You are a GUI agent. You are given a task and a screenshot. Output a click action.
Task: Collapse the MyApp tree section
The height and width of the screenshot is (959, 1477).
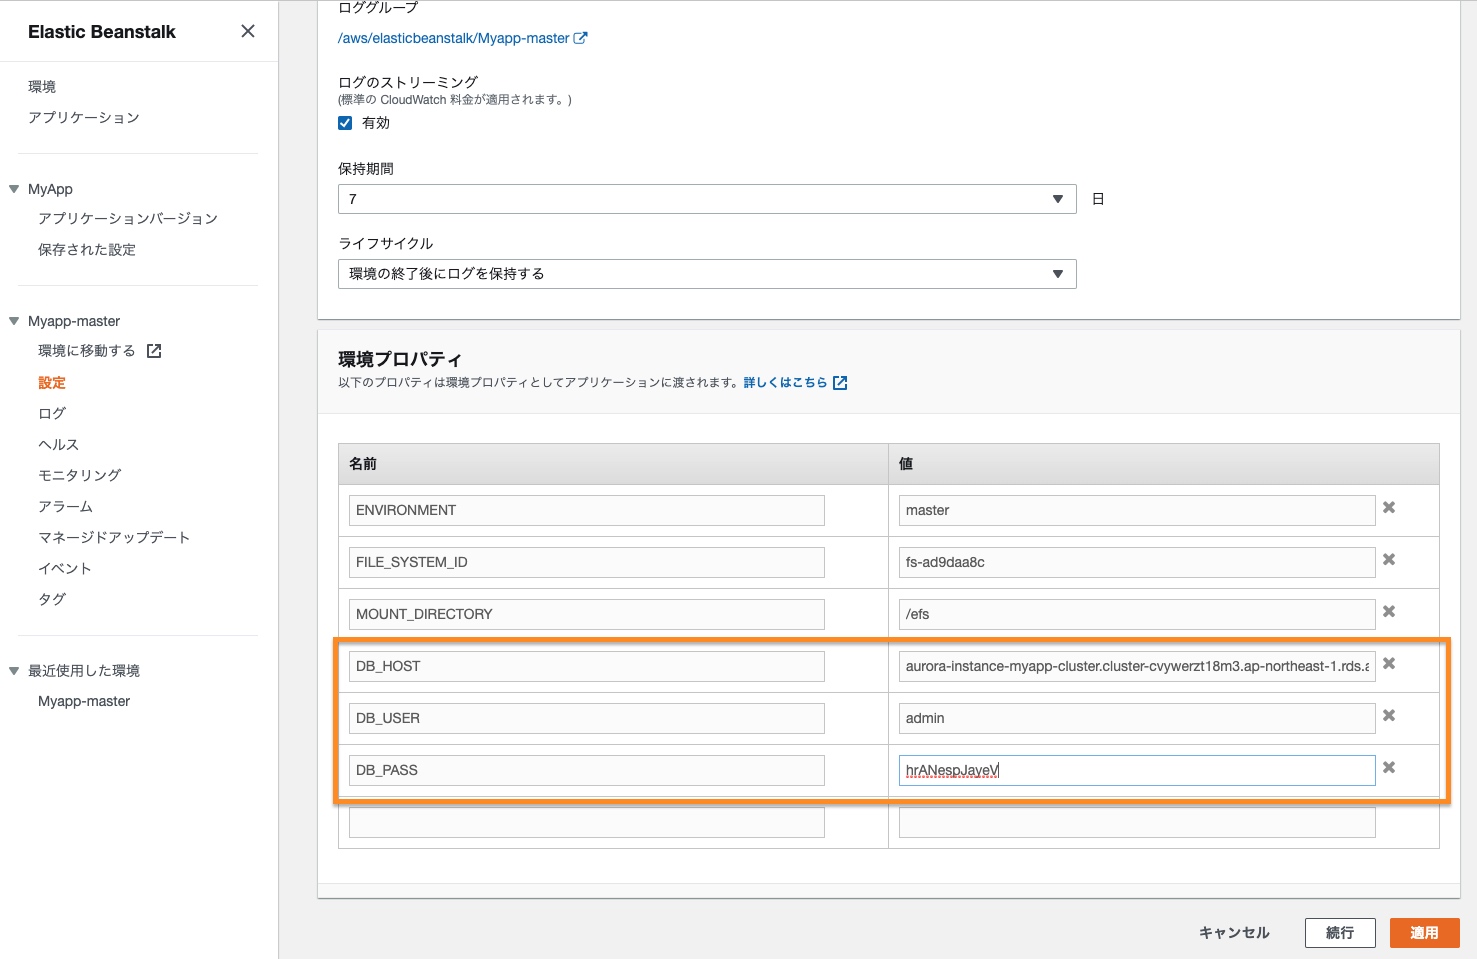tap(14, 189)
